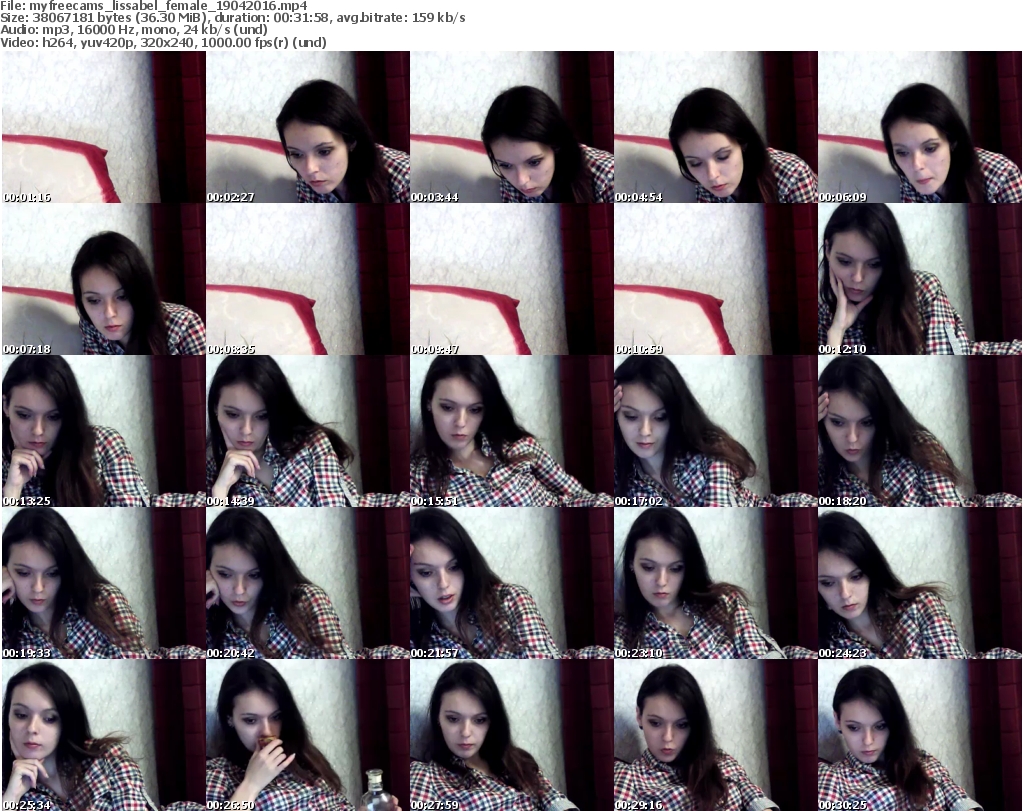The height and width of the screenshot is (811, 1024).
Task: Select the thumbnail at 00:10:59
Action: (716, 279)
